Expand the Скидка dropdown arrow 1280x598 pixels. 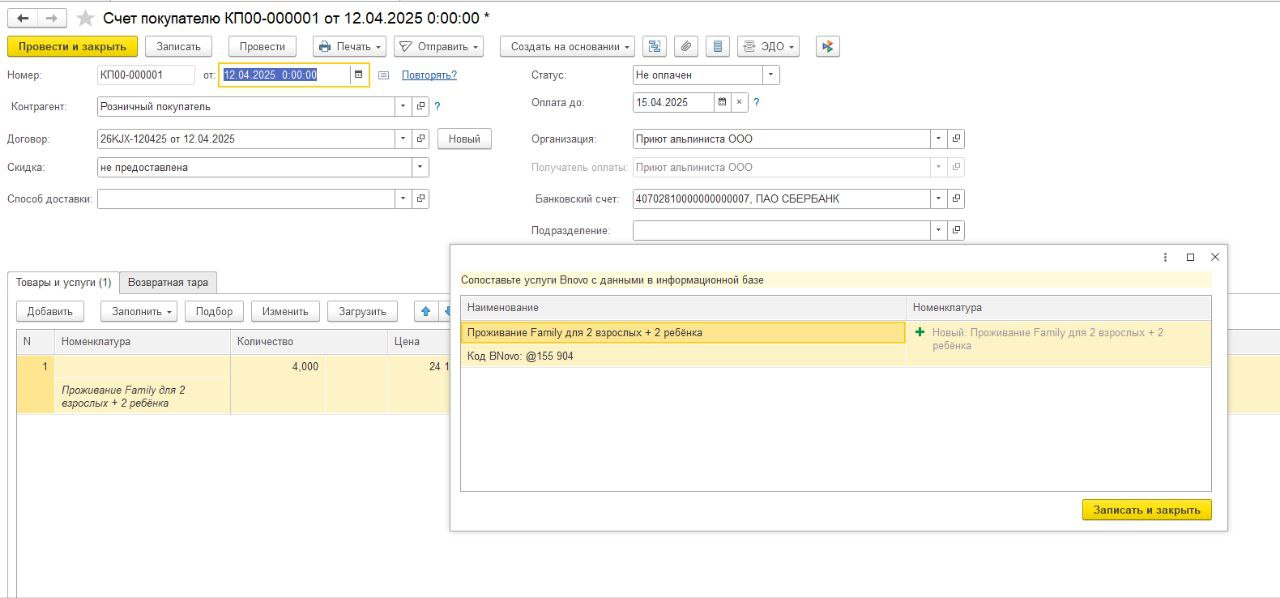(x=420, y=167)
